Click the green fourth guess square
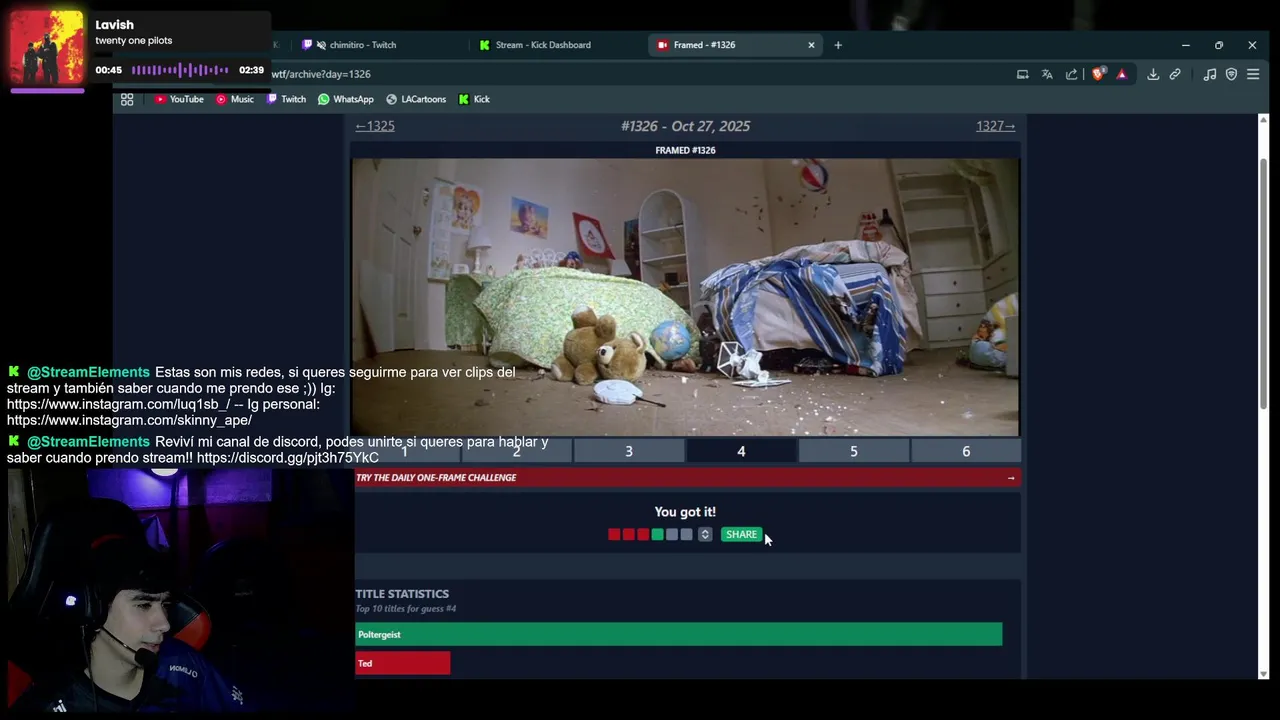 tap(657, 535)
